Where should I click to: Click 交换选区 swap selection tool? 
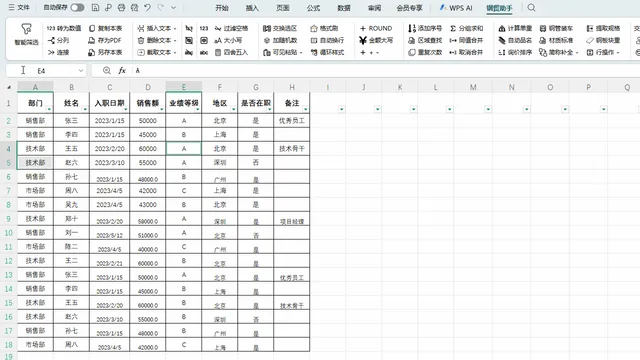(x=280, y=28)
